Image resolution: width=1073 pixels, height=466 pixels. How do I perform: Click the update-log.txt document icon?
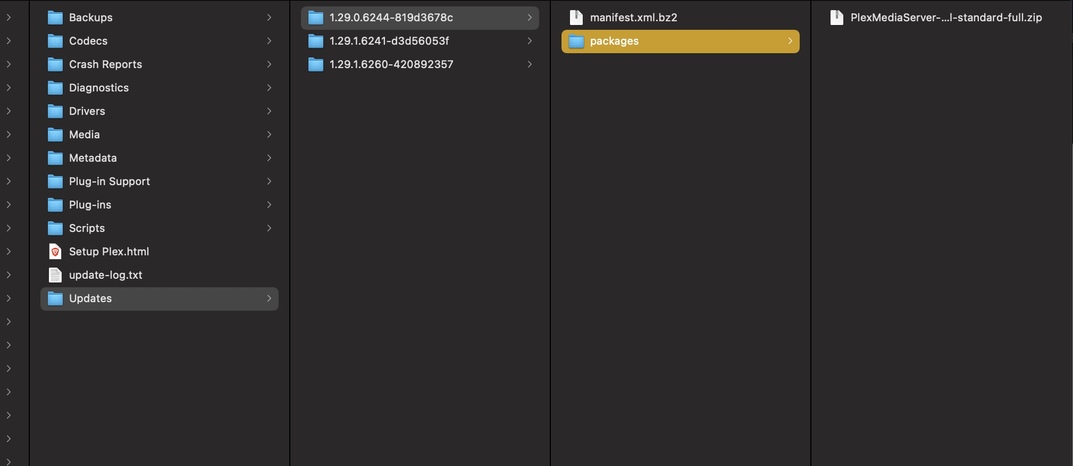[55, 275]
